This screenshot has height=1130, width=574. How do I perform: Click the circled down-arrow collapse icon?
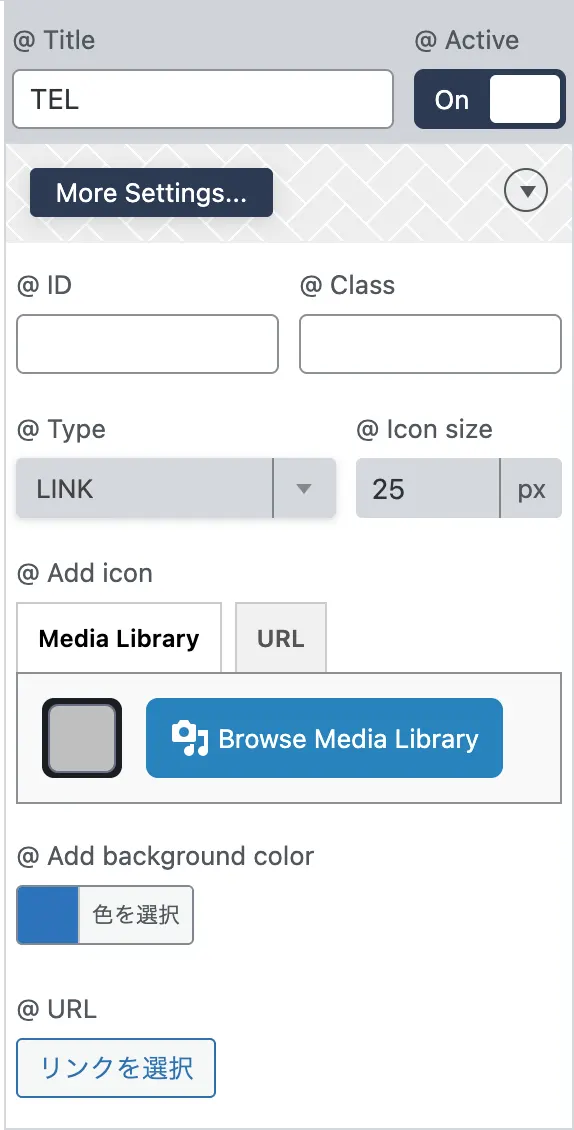click(x=526, y=192)
